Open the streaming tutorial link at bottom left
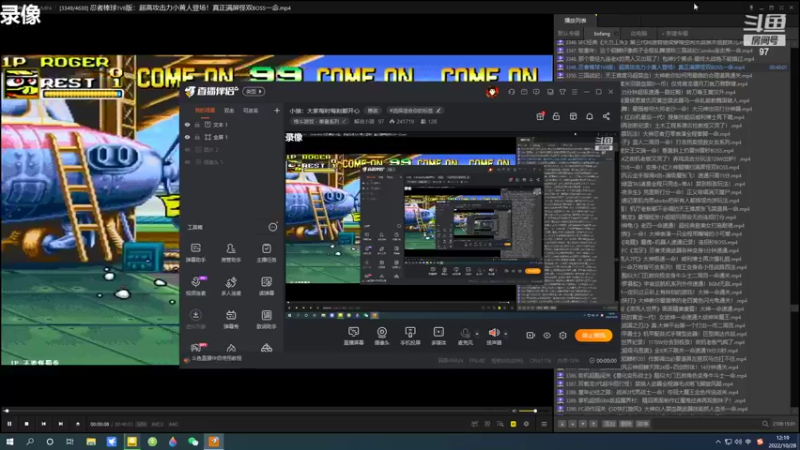 click(217, 359)
